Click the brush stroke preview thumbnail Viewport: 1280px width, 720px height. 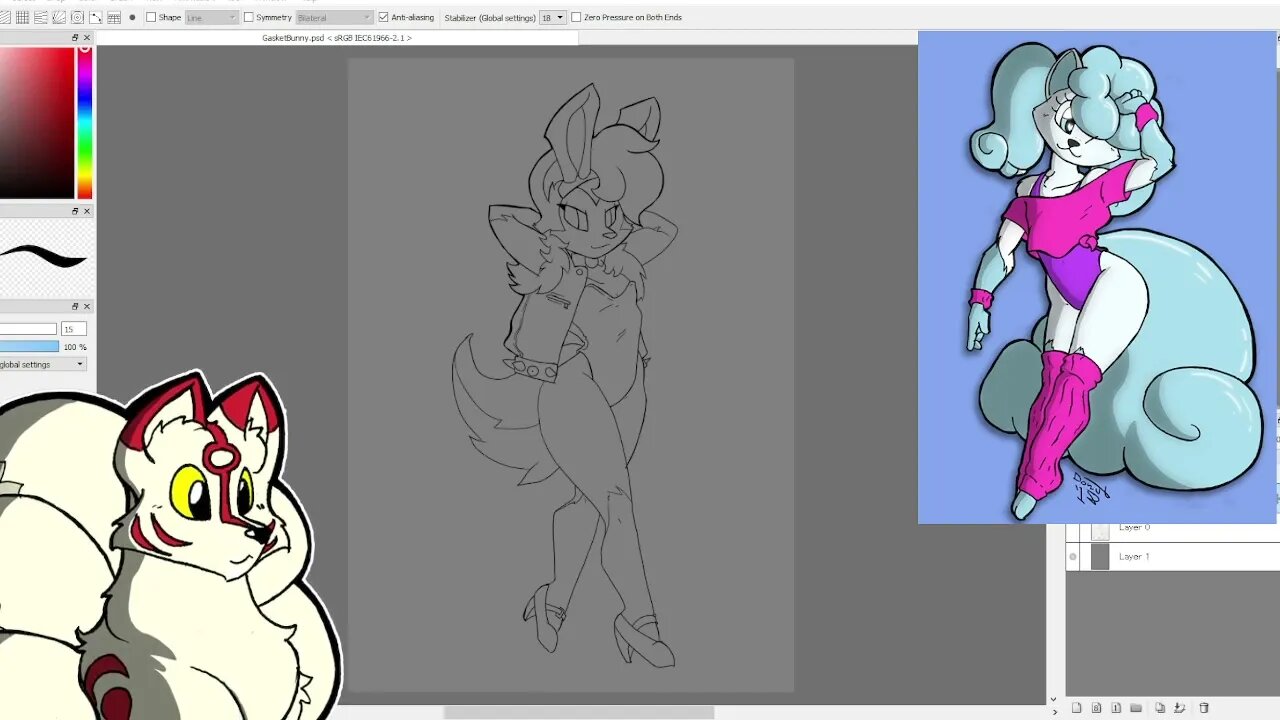point(45,257)
